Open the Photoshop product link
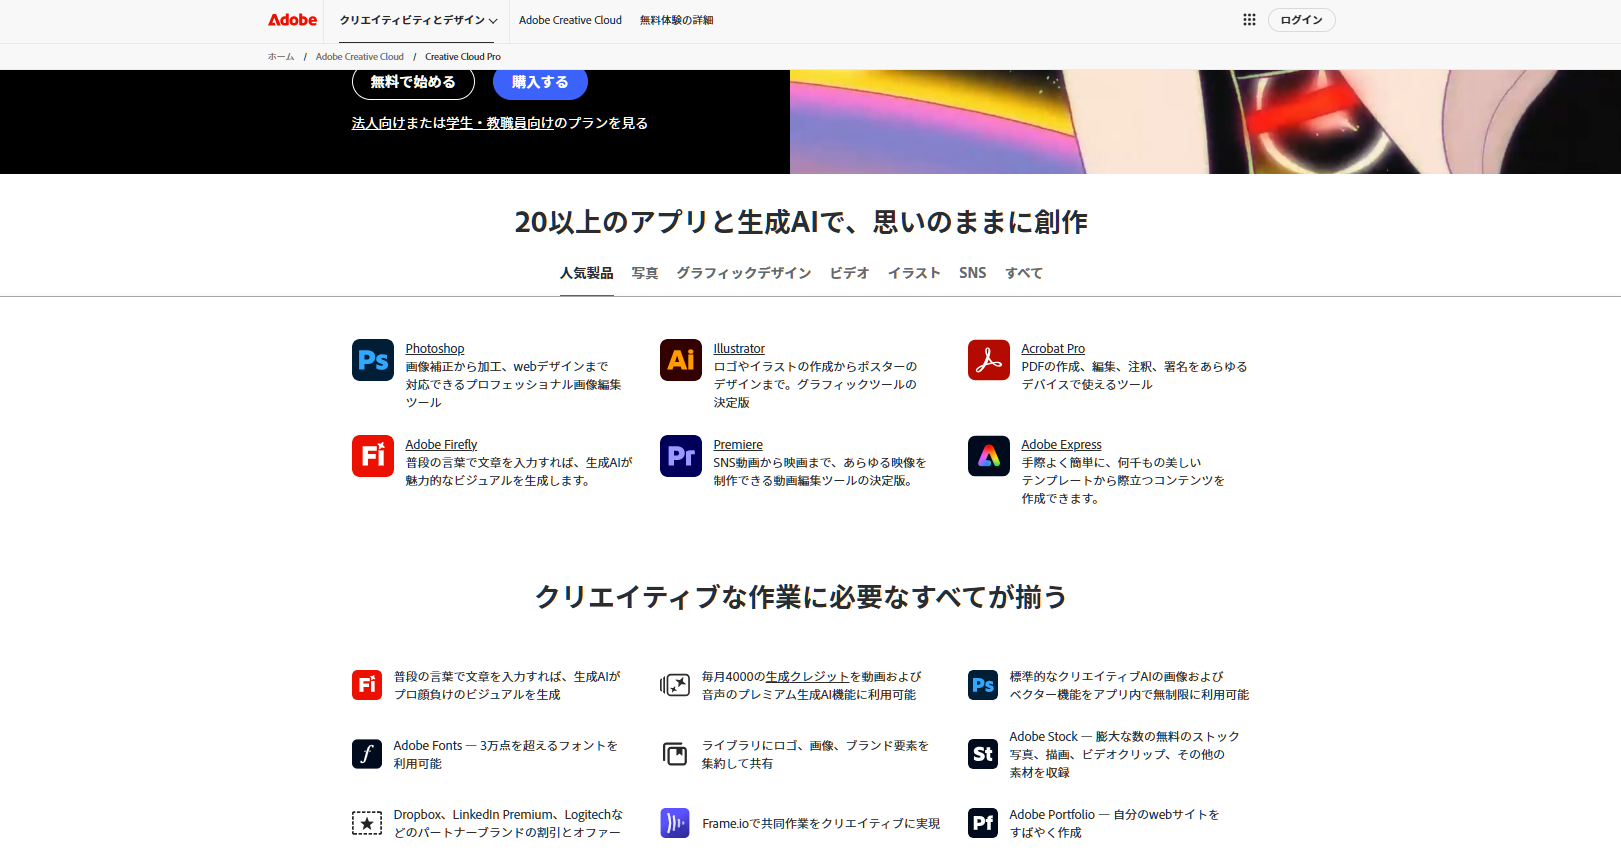1621x855 pixels. click(435, 349)
